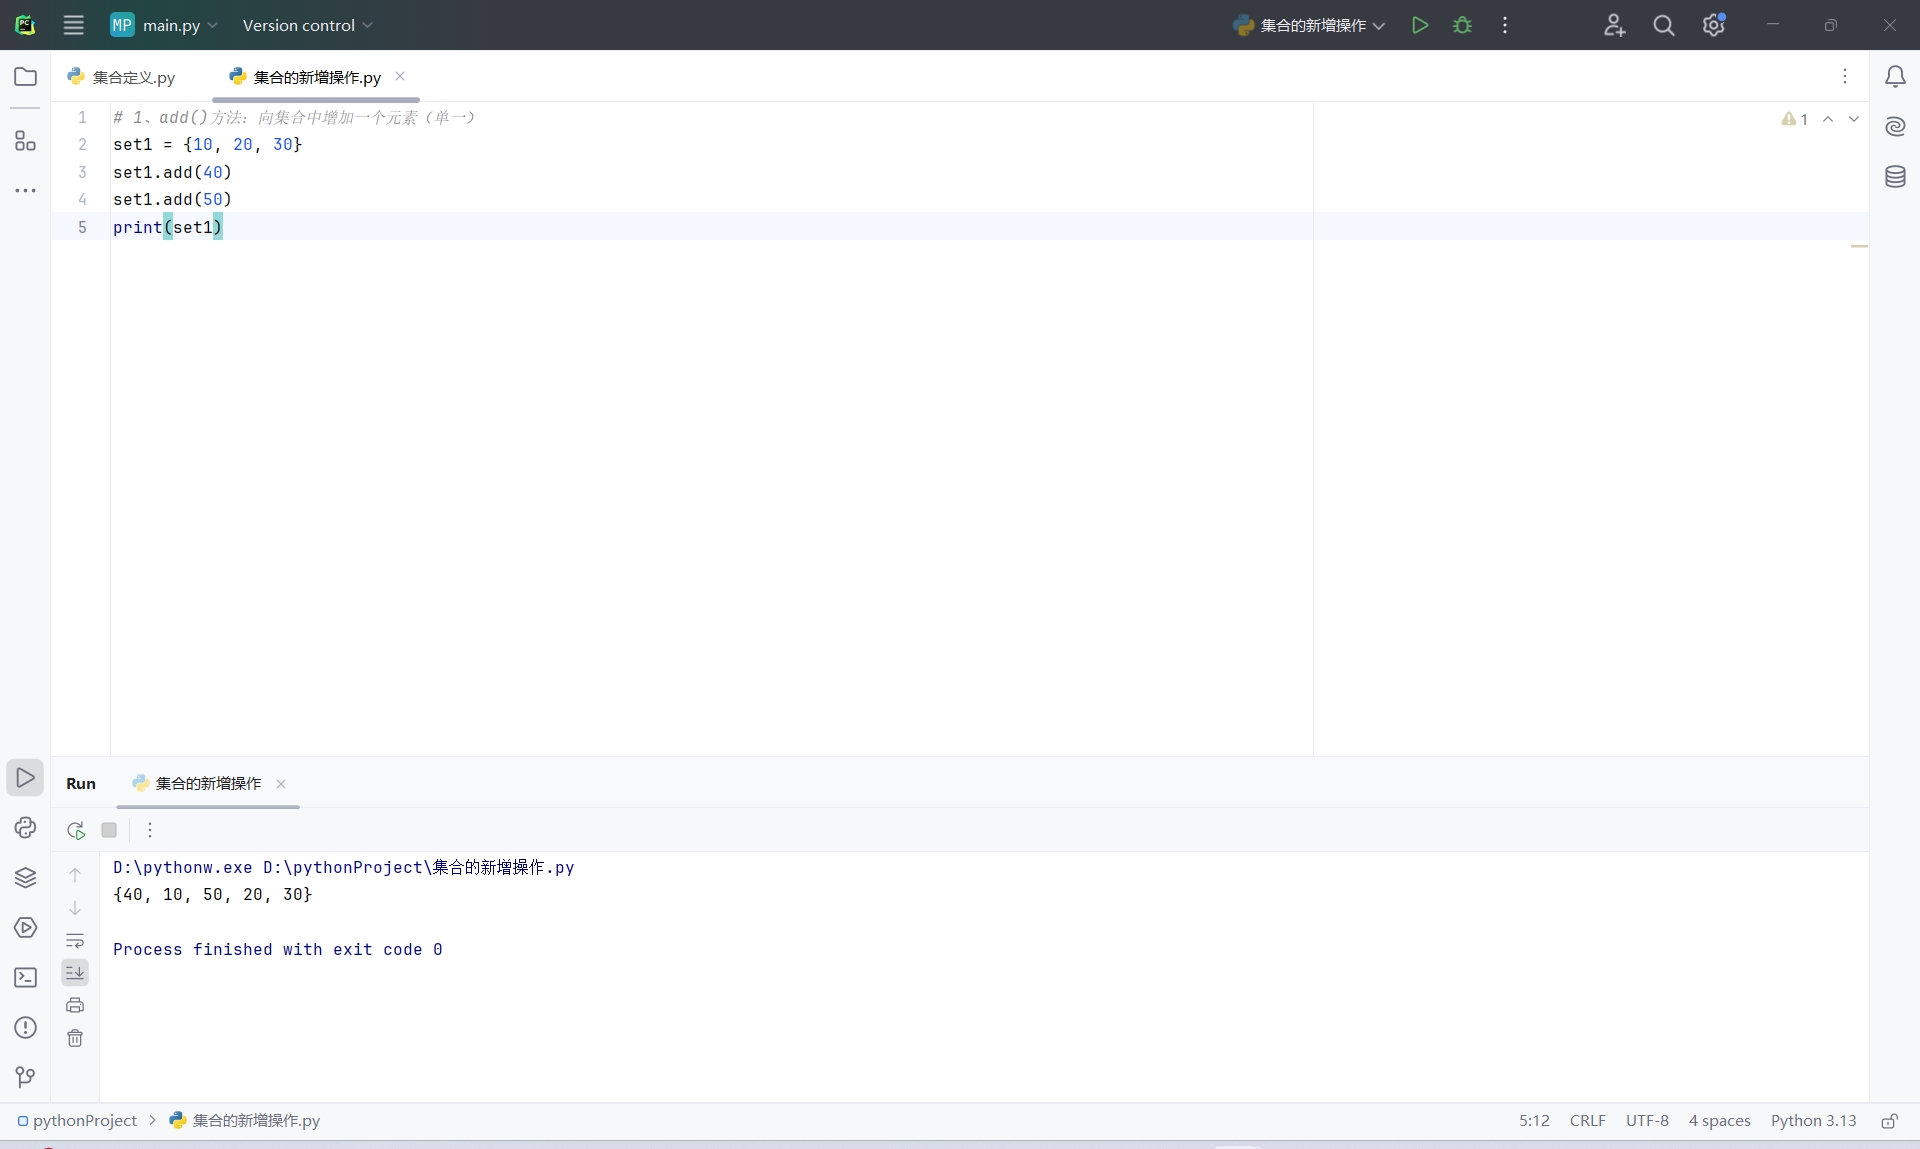Click the Python 3.13 interpreter selector
This screenshot has width=1920, height=1149.
pos(1812,1121)
